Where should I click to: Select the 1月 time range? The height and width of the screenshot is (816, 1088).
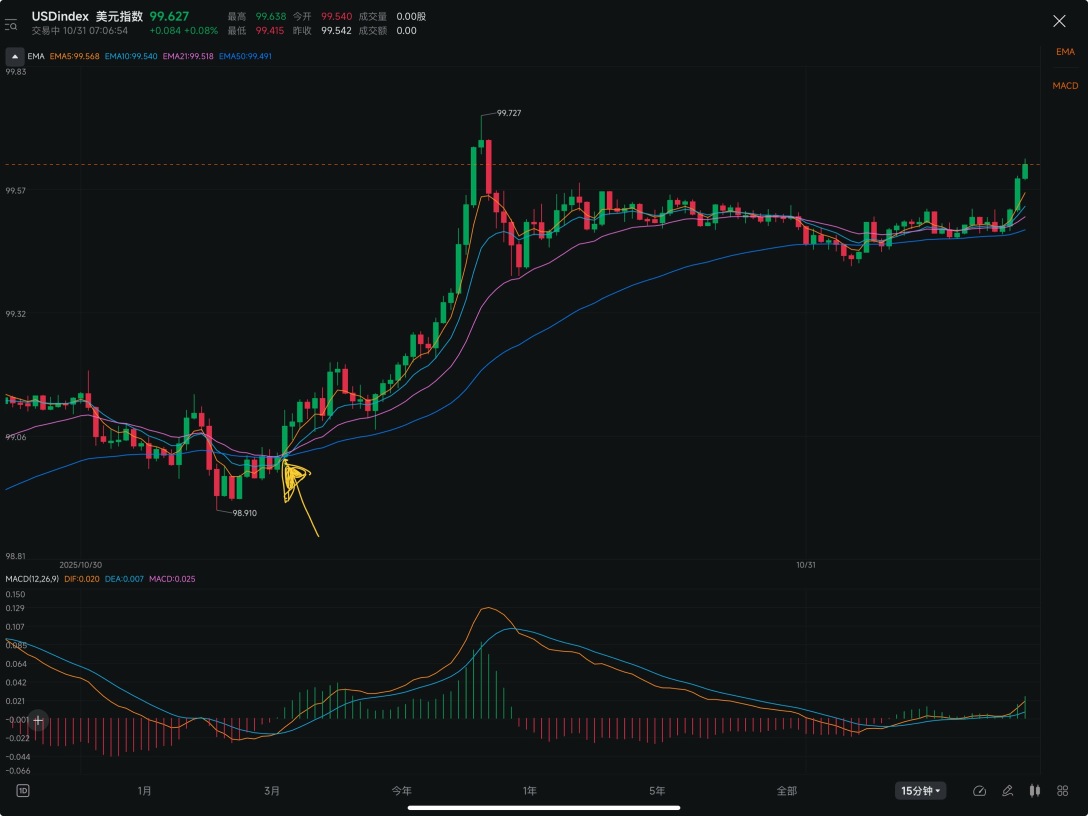pyautogui.click(x=144, y=791)
